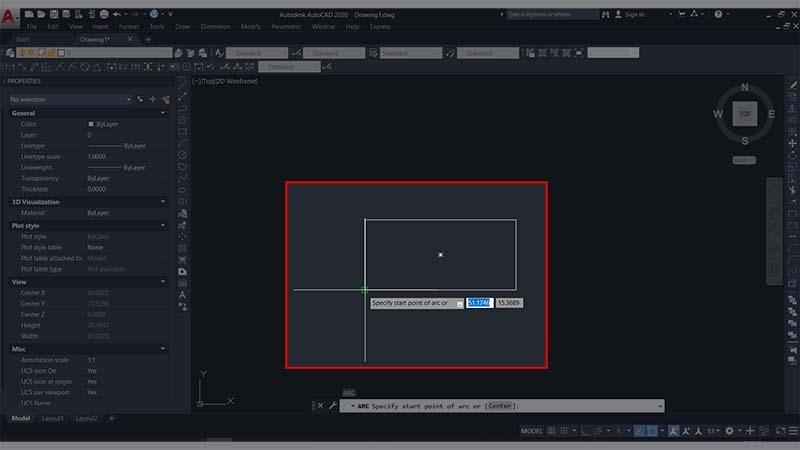The height and width of the screenshot is (450, 800).
Task: Click the toggle PICKADD icon in Properties panel
Action: (140, 99)
